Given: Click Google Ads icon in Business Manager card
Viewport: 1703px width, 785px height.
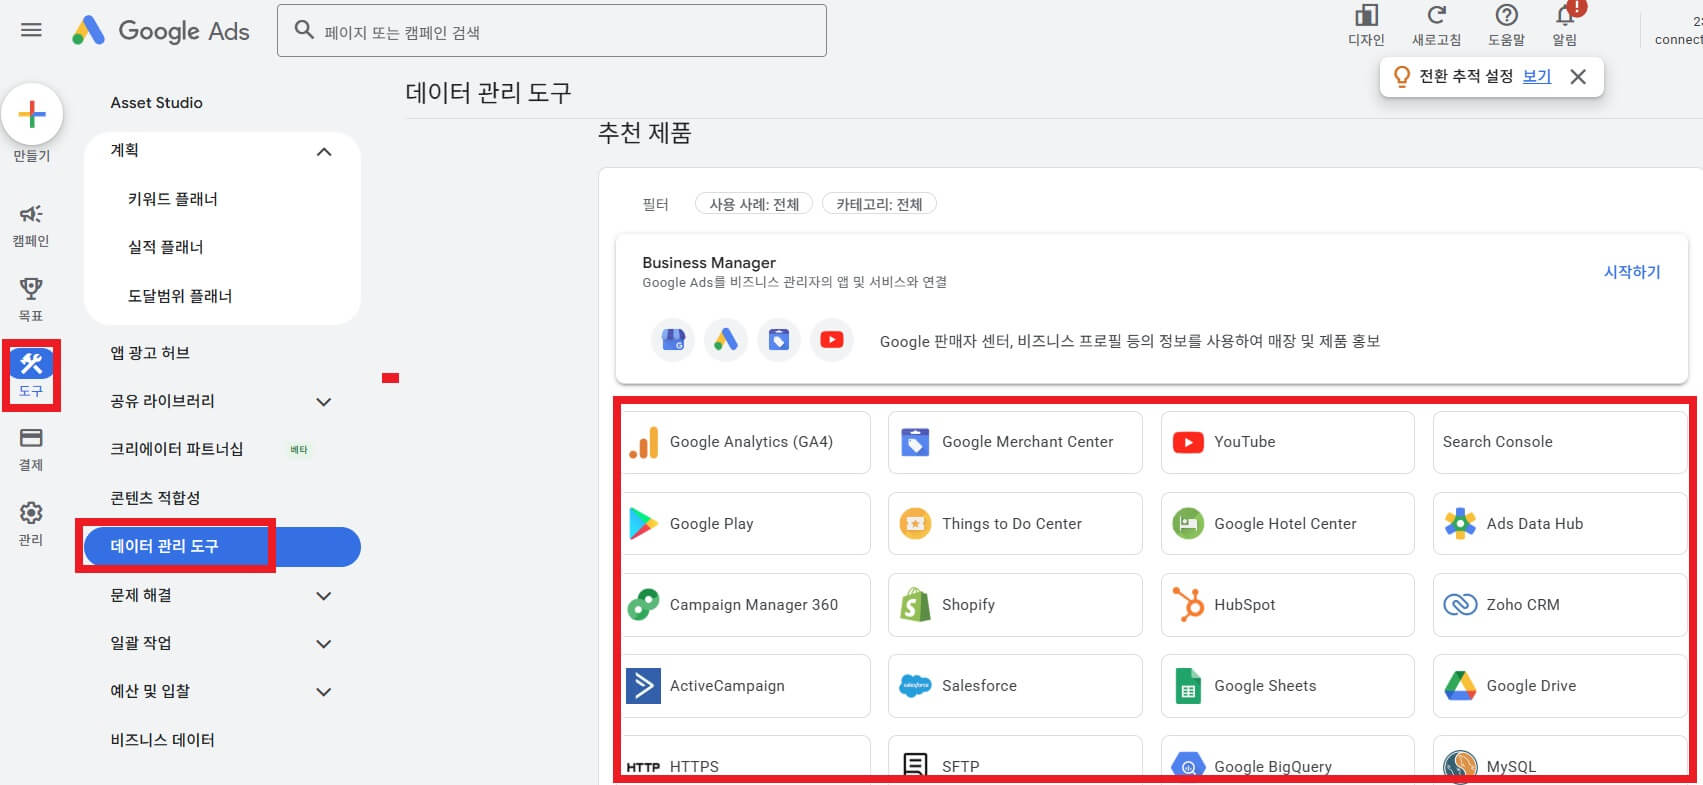Looking at the screenshot, I should pos(726,340).
